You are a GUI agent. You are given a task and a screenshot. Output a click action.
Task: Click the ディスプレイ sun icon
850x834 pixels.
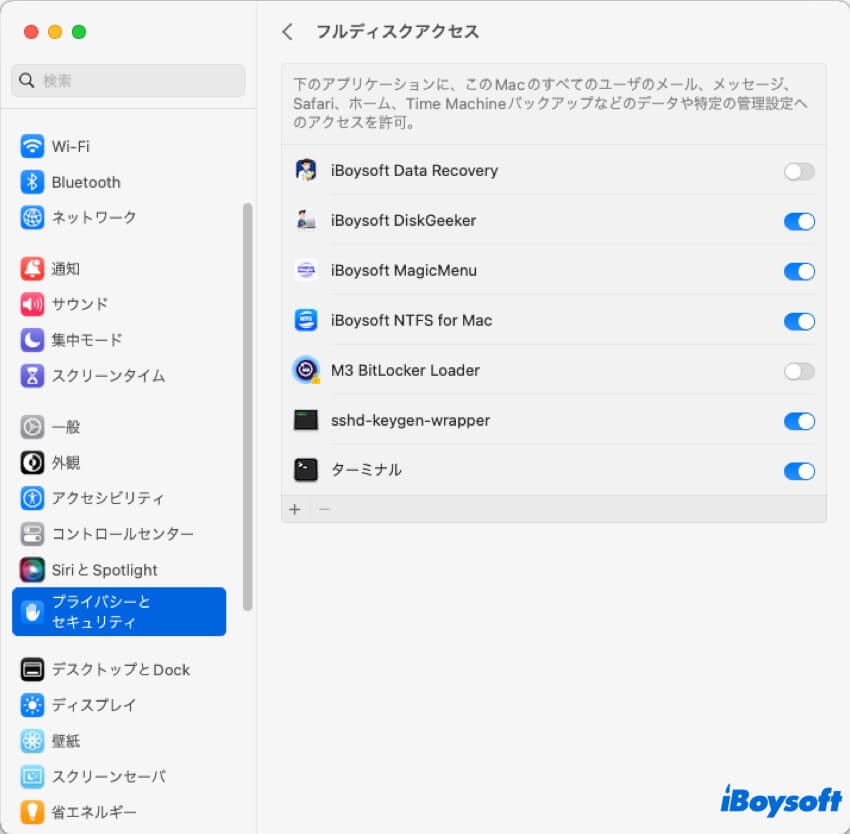click(32, 705)
